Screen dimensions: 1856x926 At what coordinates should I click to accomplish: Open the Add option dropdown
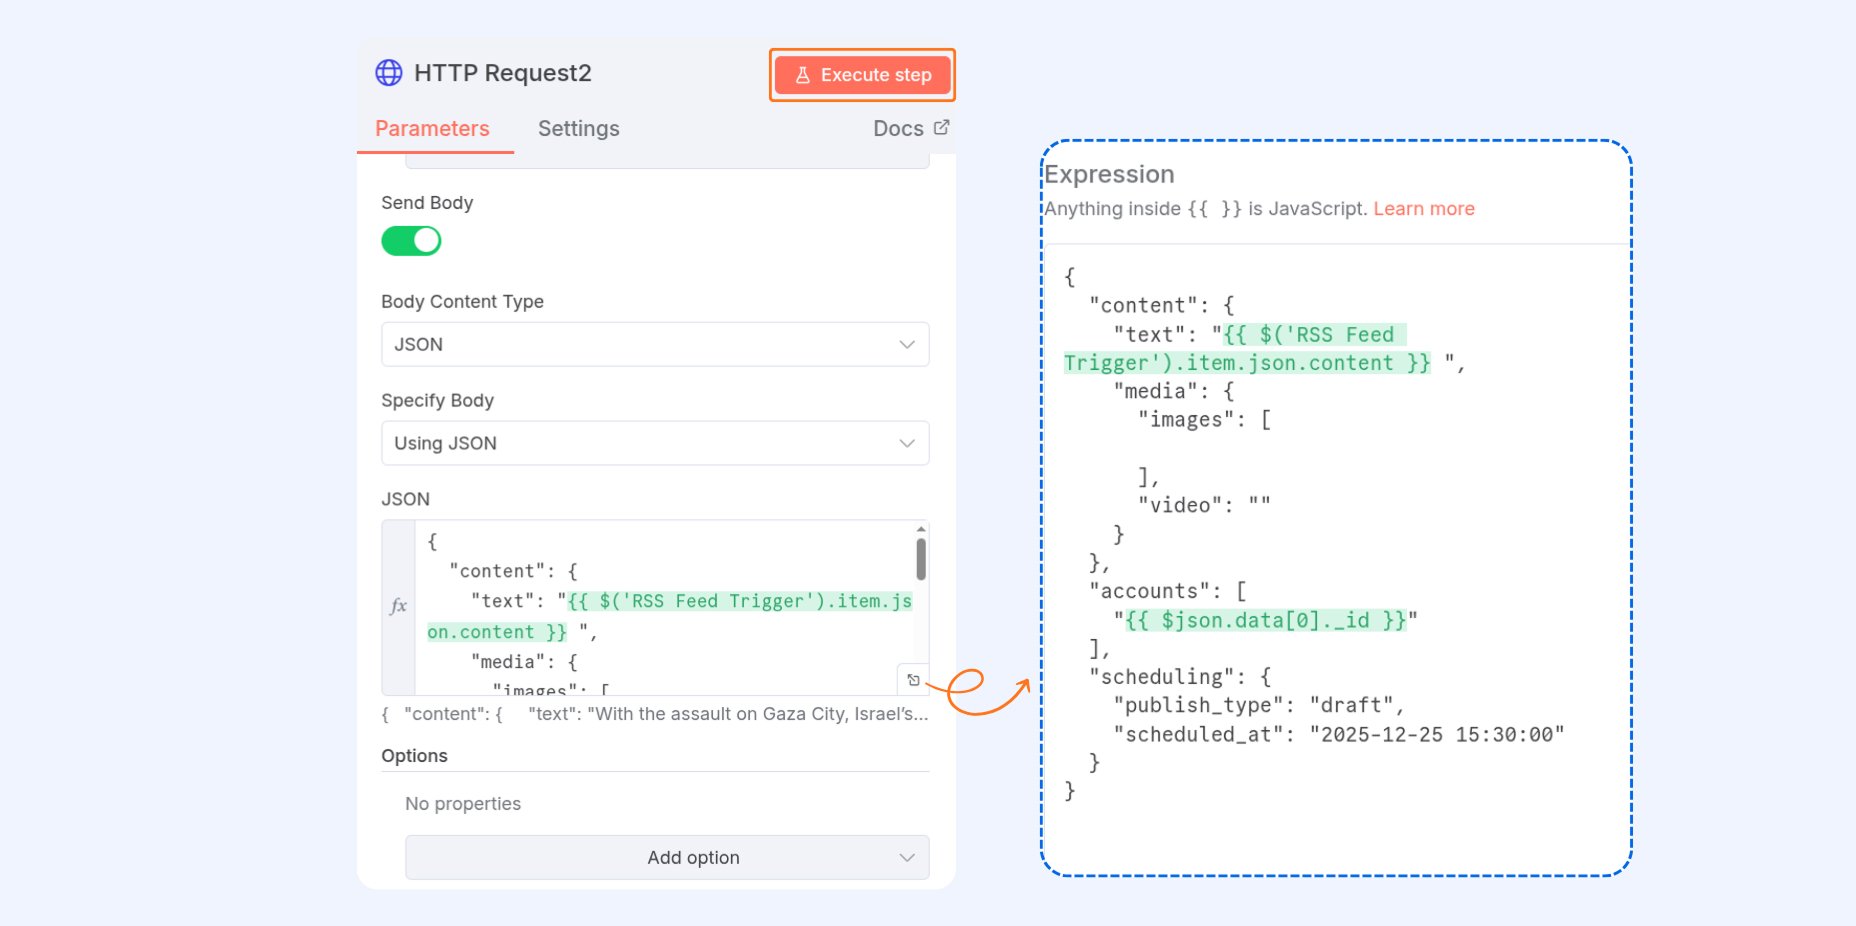(667, 857)
